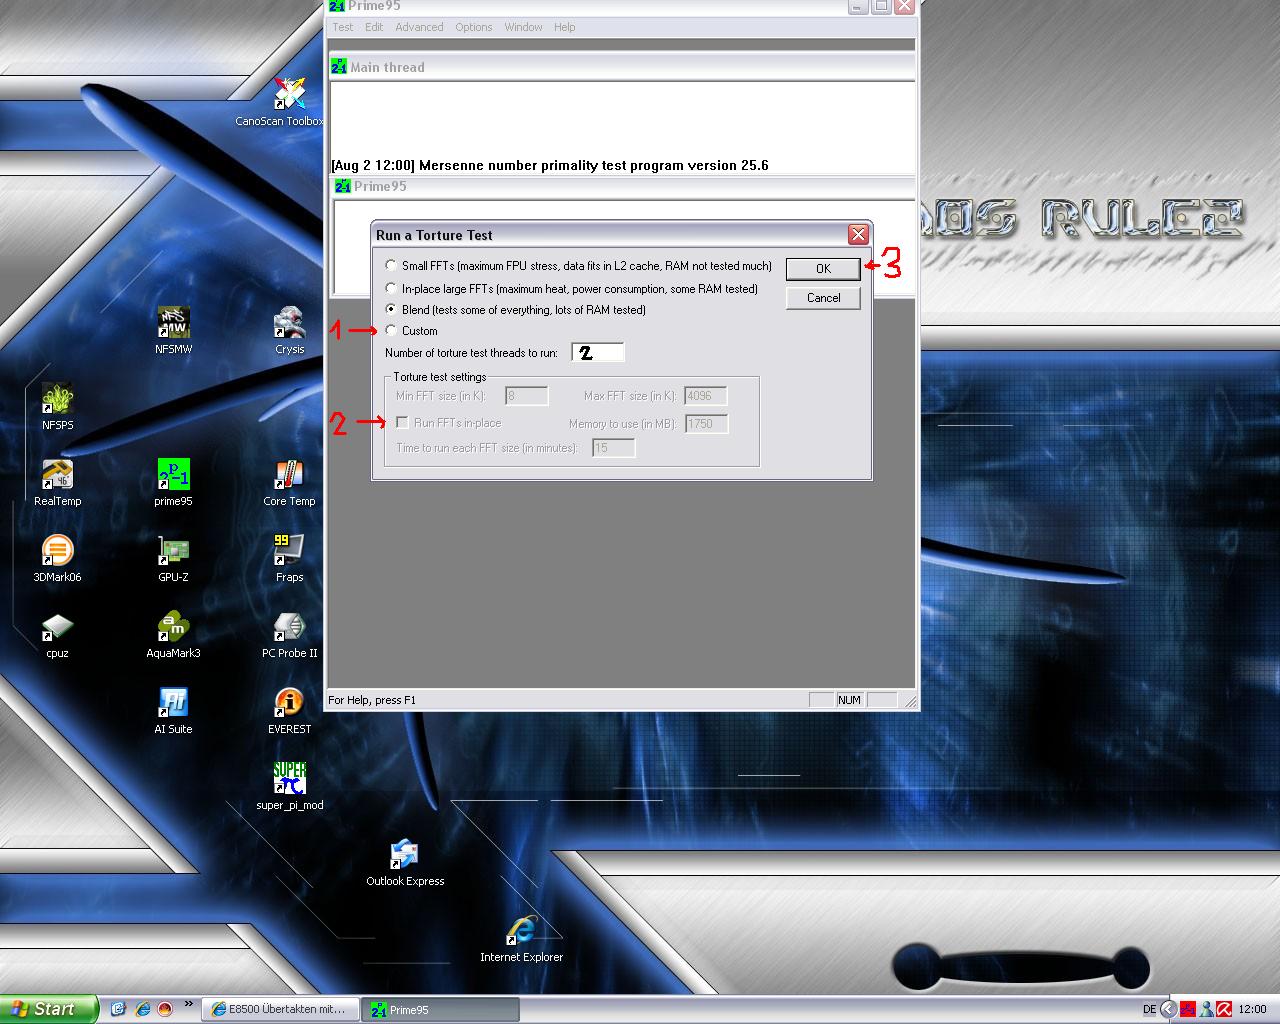Select the Blend torture test option

[391, 309]
